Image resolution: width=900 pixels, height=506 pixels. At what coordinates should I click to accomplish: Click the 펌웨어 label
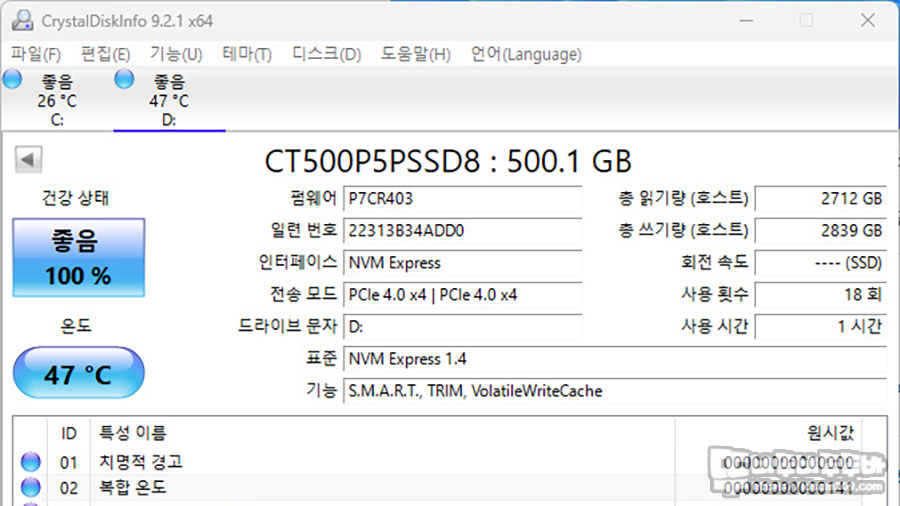[313, 198]
